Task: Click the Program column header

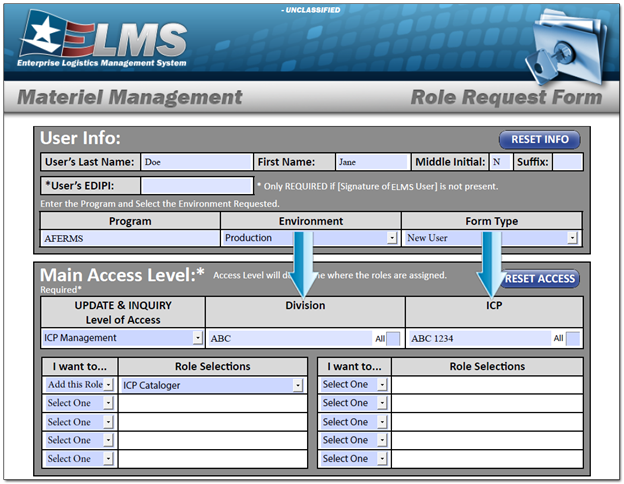Action: pos(130,221)
